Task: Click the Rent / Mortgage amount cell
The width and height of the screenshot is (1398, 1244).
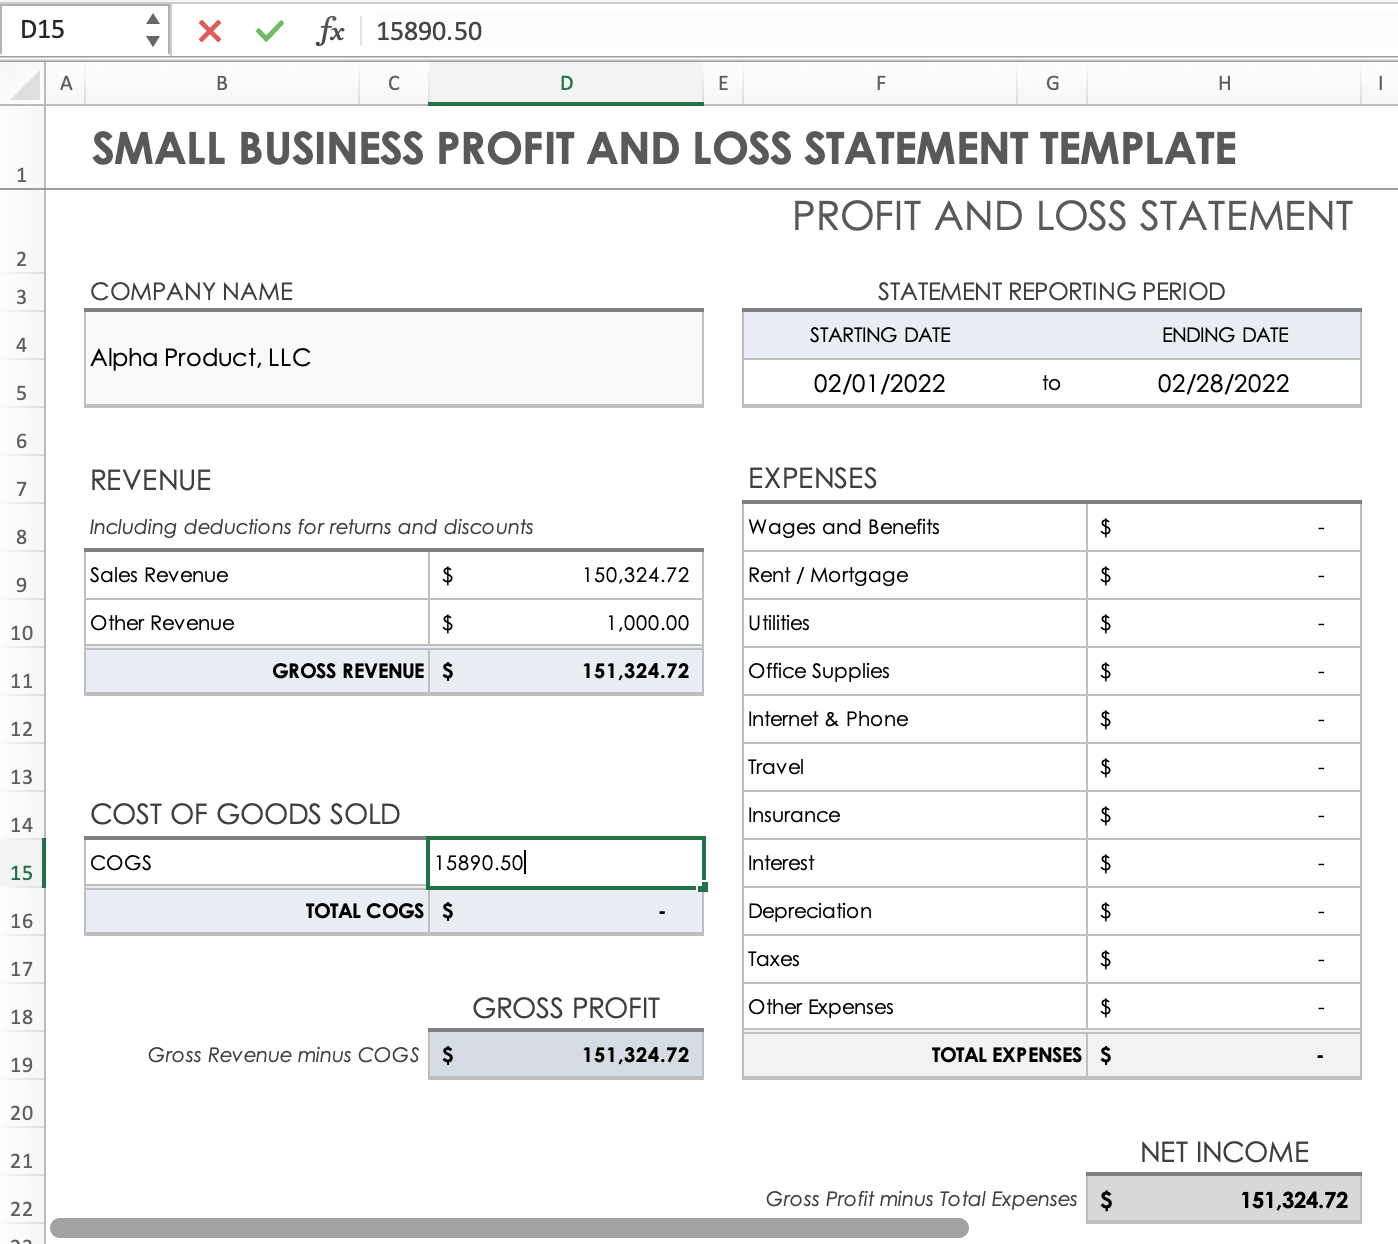Action: click(1224, 575)
